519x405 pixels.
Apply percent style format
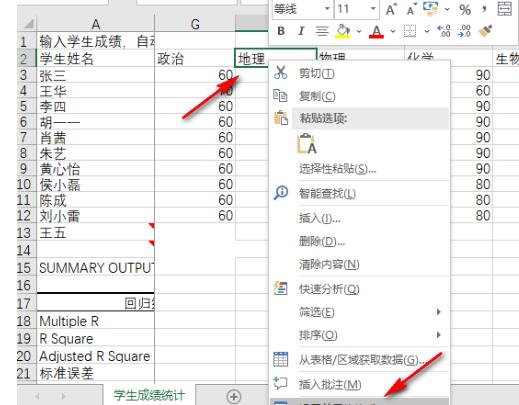pos(465,9)
